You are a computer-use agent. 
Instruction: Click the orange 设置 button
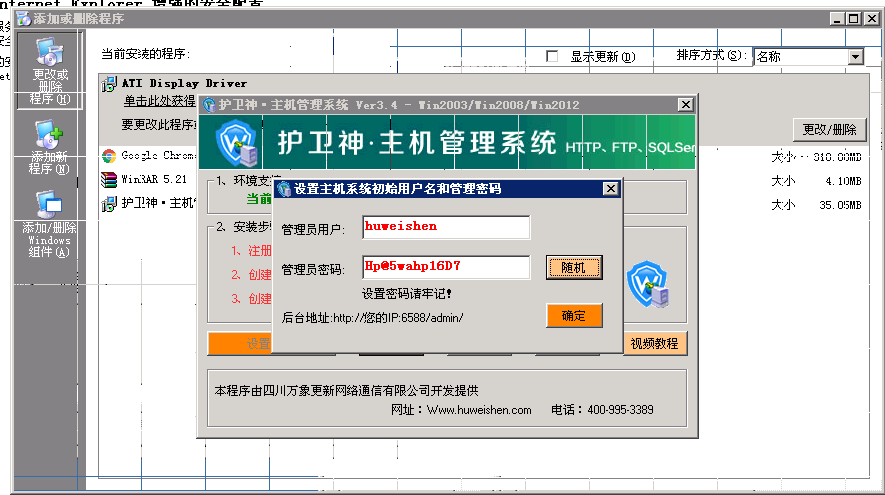[240, 344]
